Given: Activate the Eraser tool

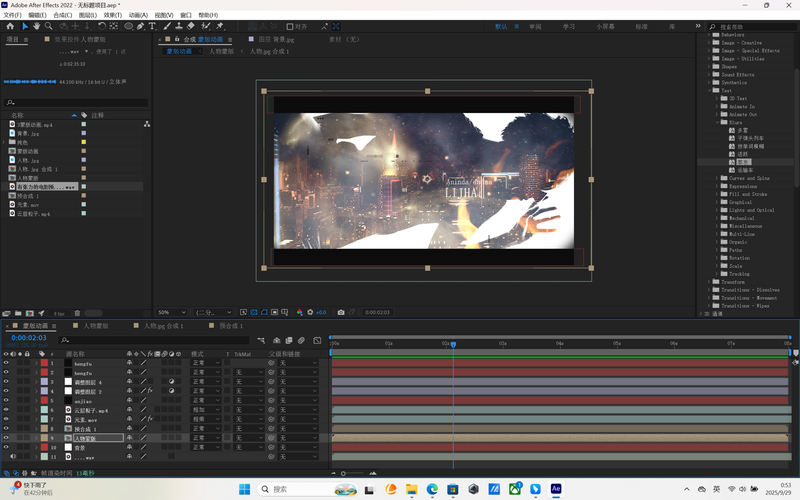Looking at the screenshot, I should pyautogui.click(x=191, y=26).
